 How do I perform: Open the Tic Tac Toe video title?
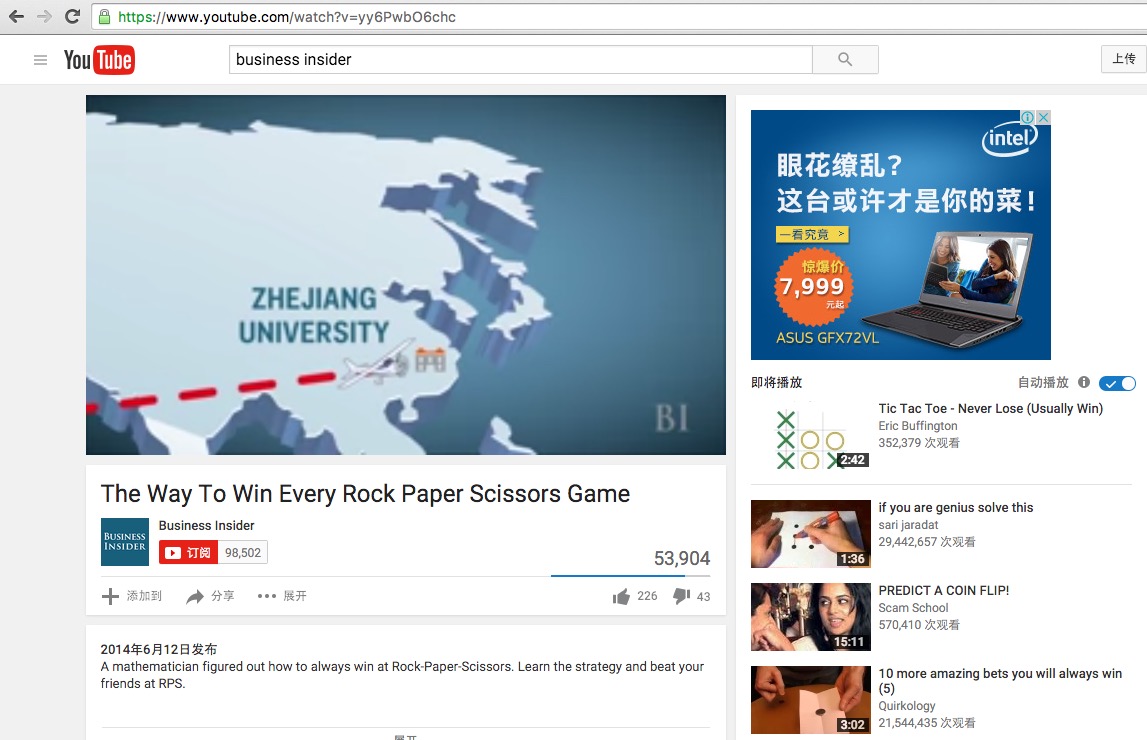point(990,408)
